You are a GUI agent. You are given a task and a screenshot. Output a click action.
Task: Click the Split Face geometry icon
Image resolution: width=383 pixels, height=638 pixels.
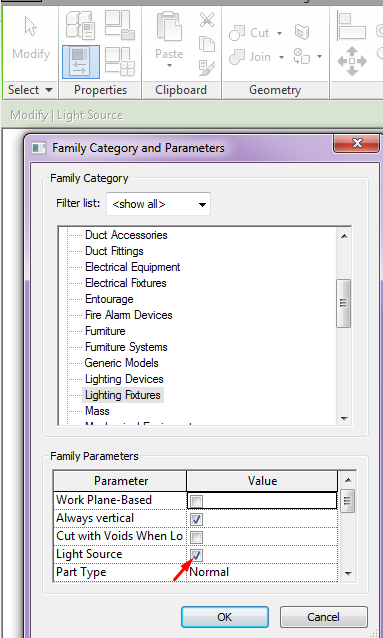tap(302, 56)
